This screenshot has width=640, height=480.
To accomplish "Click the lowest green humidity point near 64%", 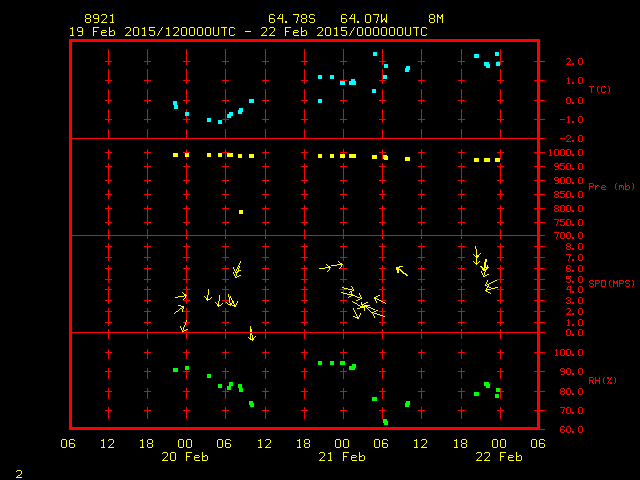I will pos(385,422).
